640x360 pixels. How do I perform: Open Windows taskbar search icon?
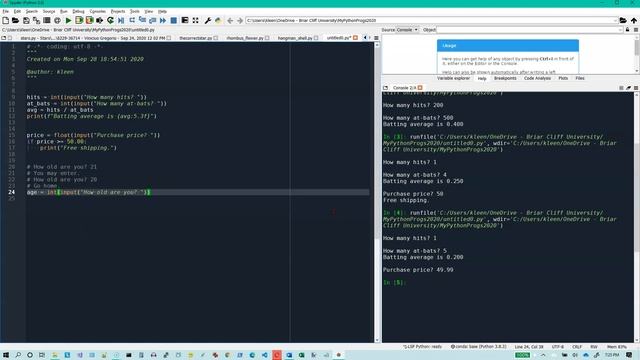[18, 355]
